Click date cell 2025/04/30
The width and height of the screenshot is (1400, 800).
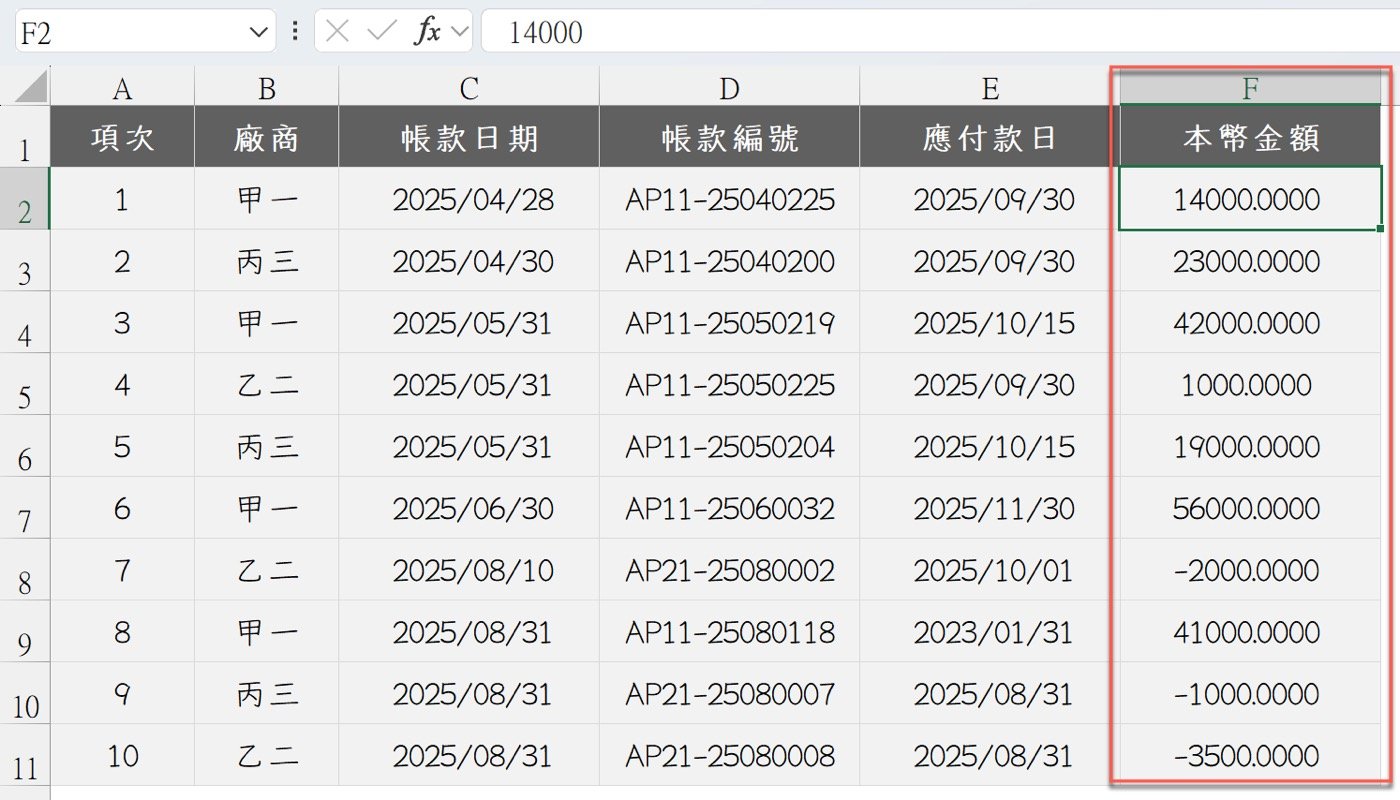(469, 261)
